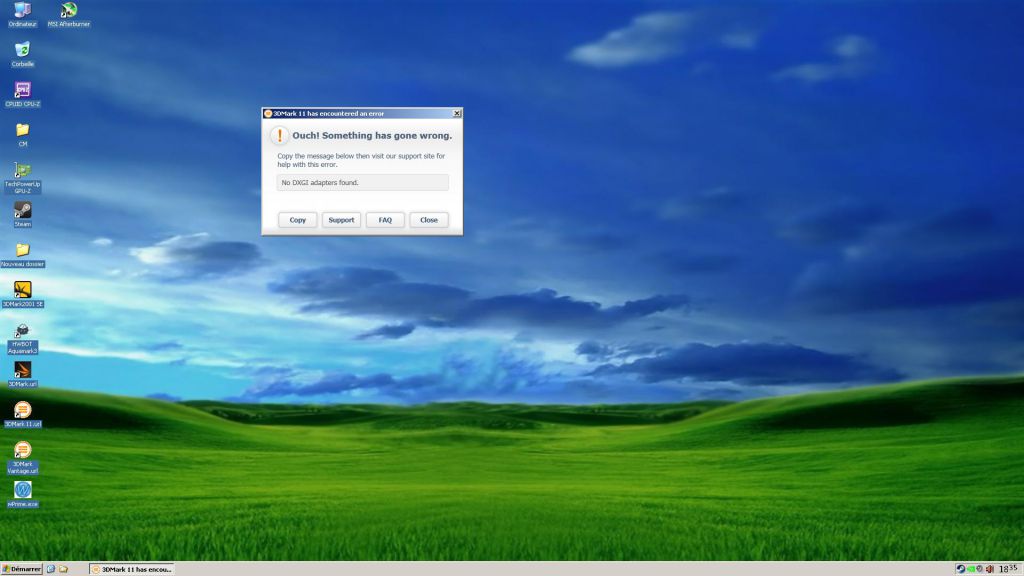Select the Nouveau dossier folder

click(x=22, y=255)
